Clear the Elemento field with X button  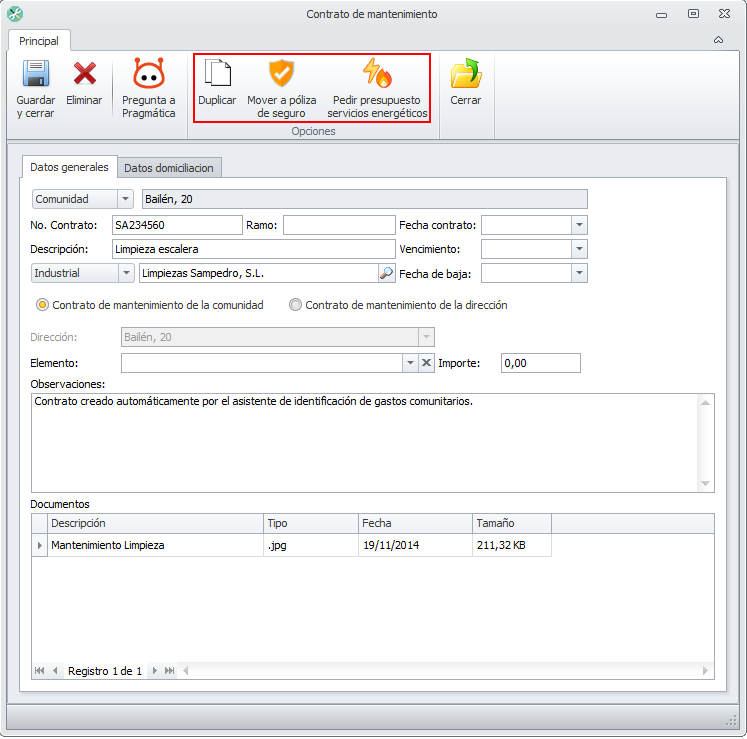tap(426, 363)
